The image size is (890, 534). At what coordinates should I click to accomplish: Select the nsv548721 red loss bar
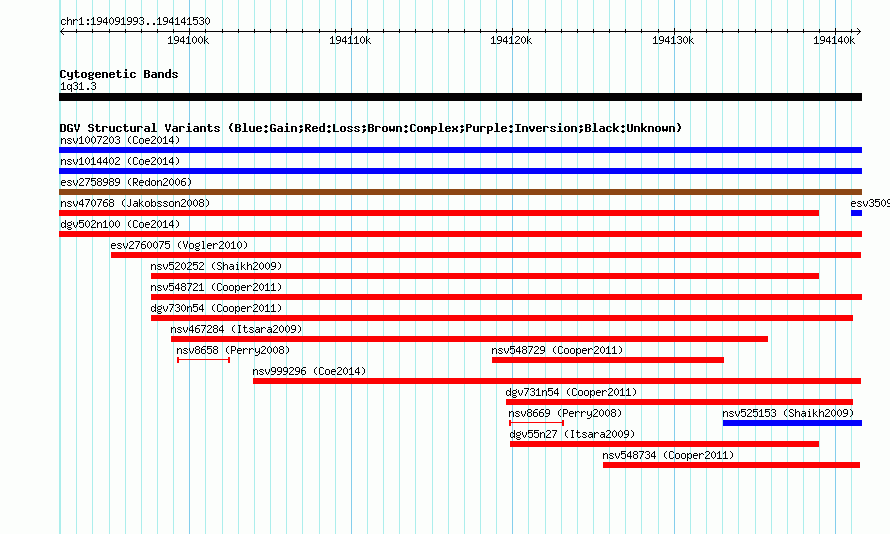506,297
